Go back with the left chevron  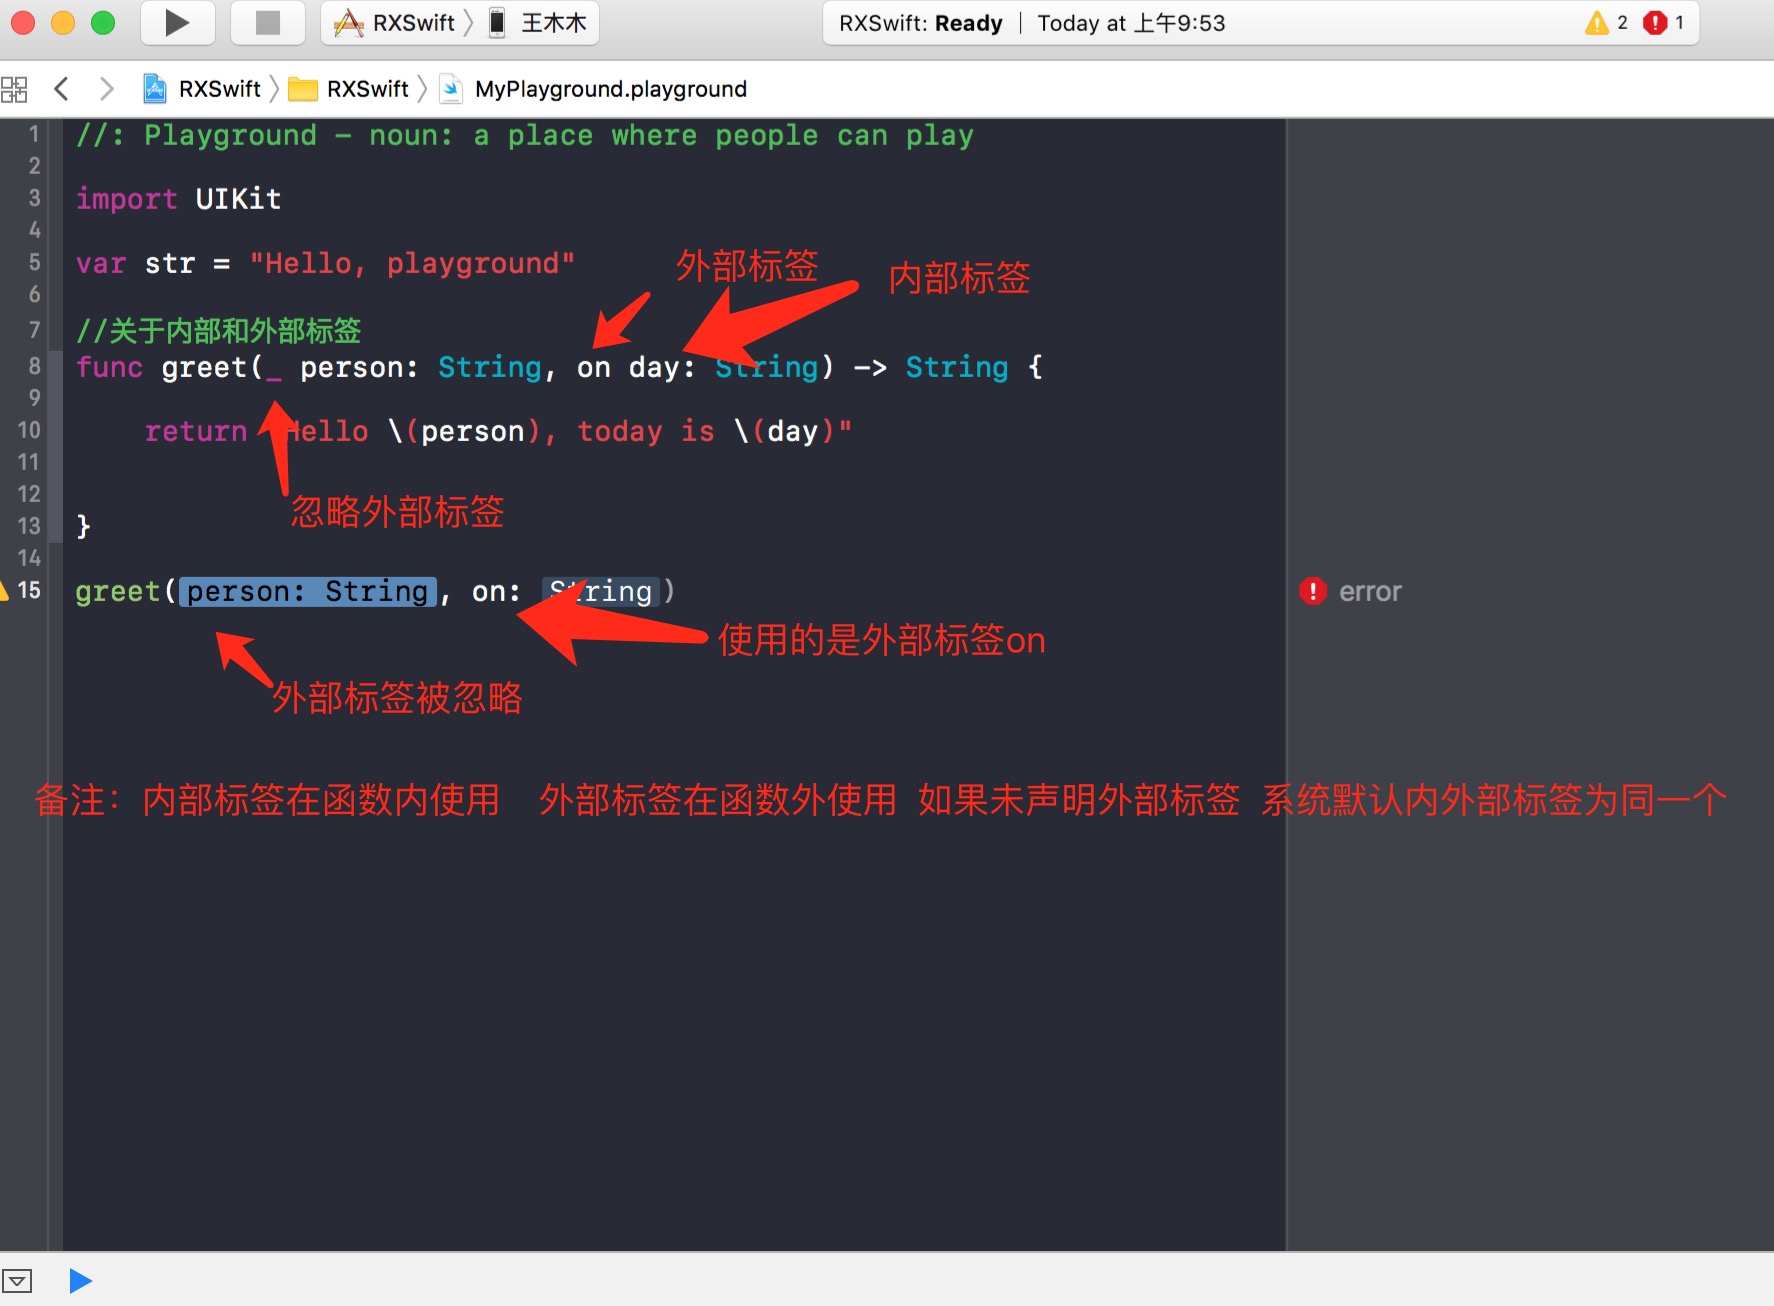pyautogui.click(x=62, y=89)
